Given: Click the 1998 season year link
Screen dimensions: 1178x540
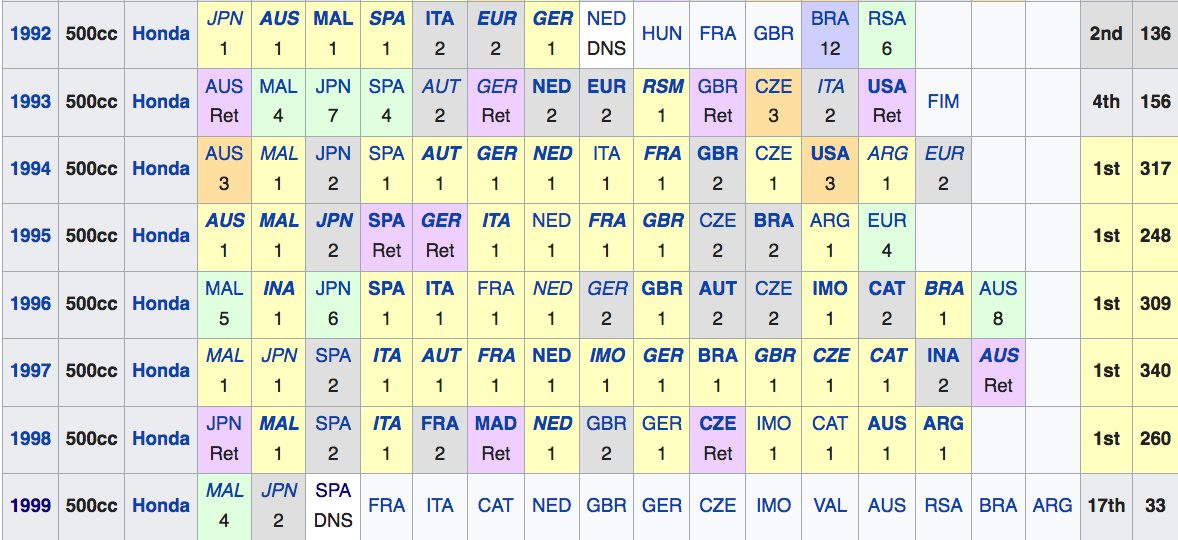Looking at the screenshot, I should (30, 438).
